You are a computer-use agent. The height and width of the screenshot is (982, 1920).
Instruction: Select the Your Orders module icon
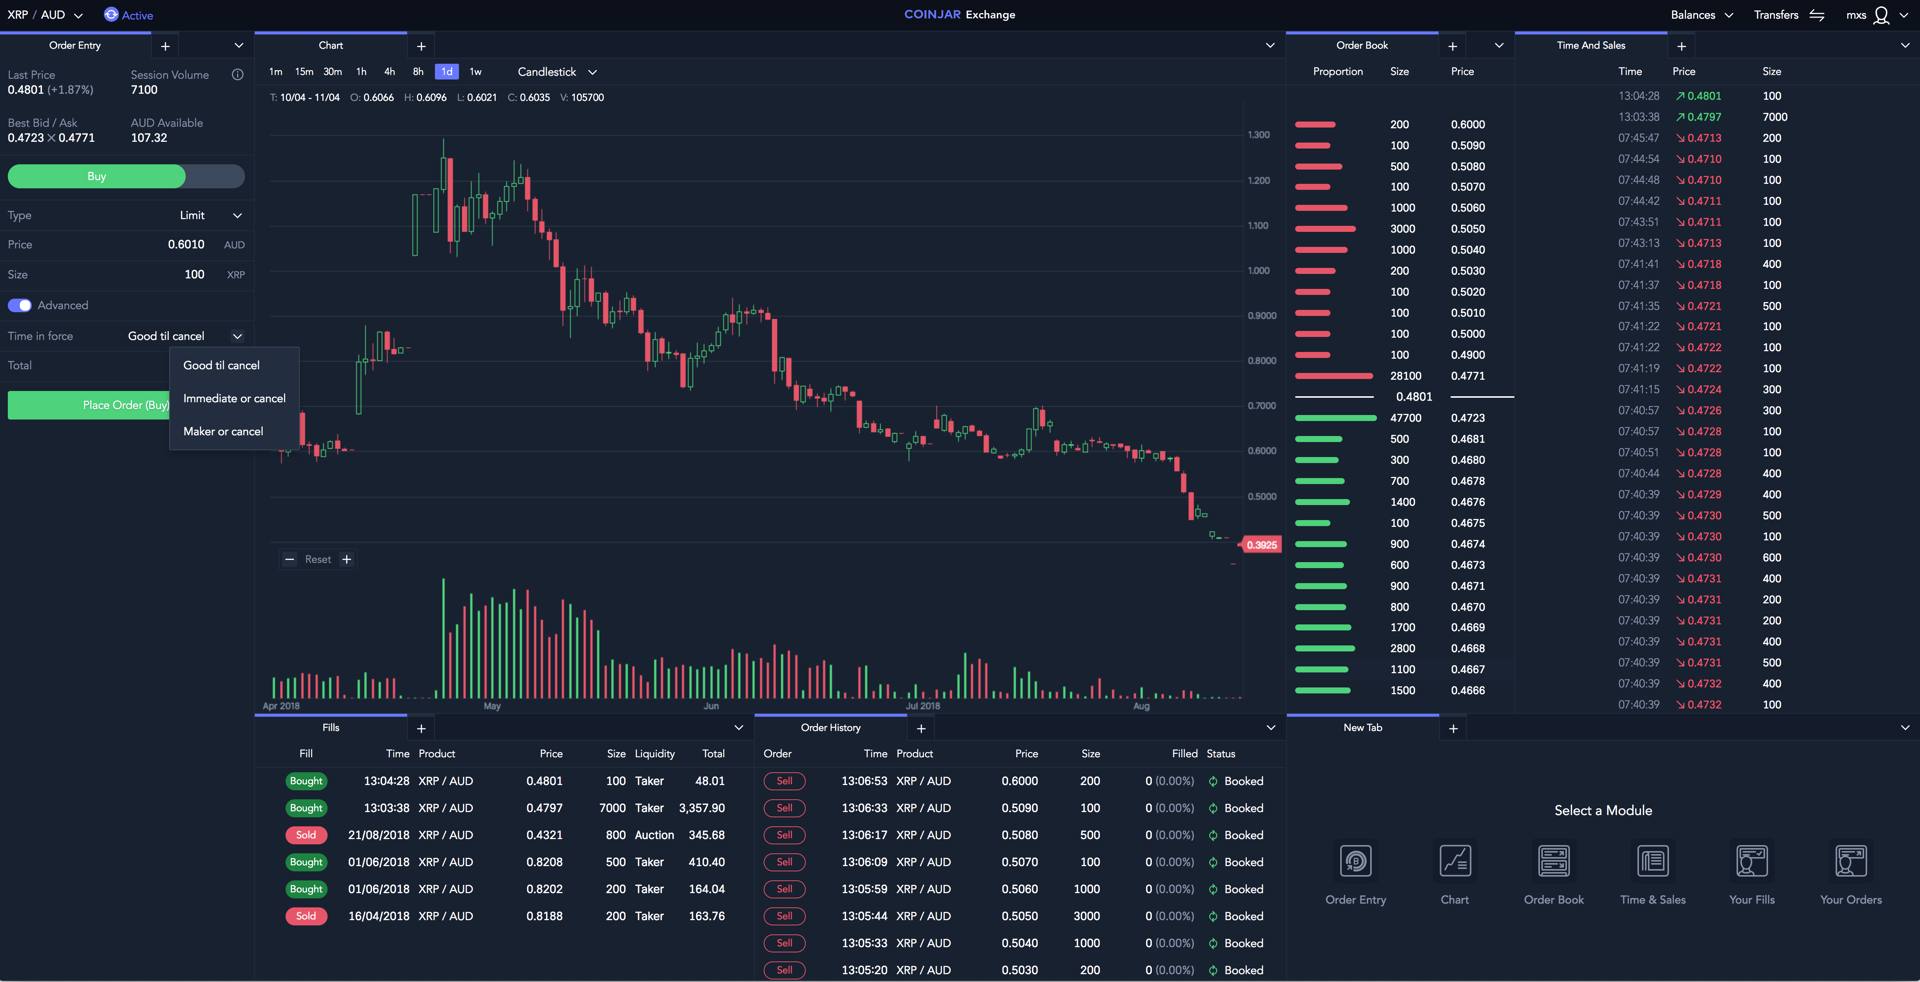coord(1851,861)
